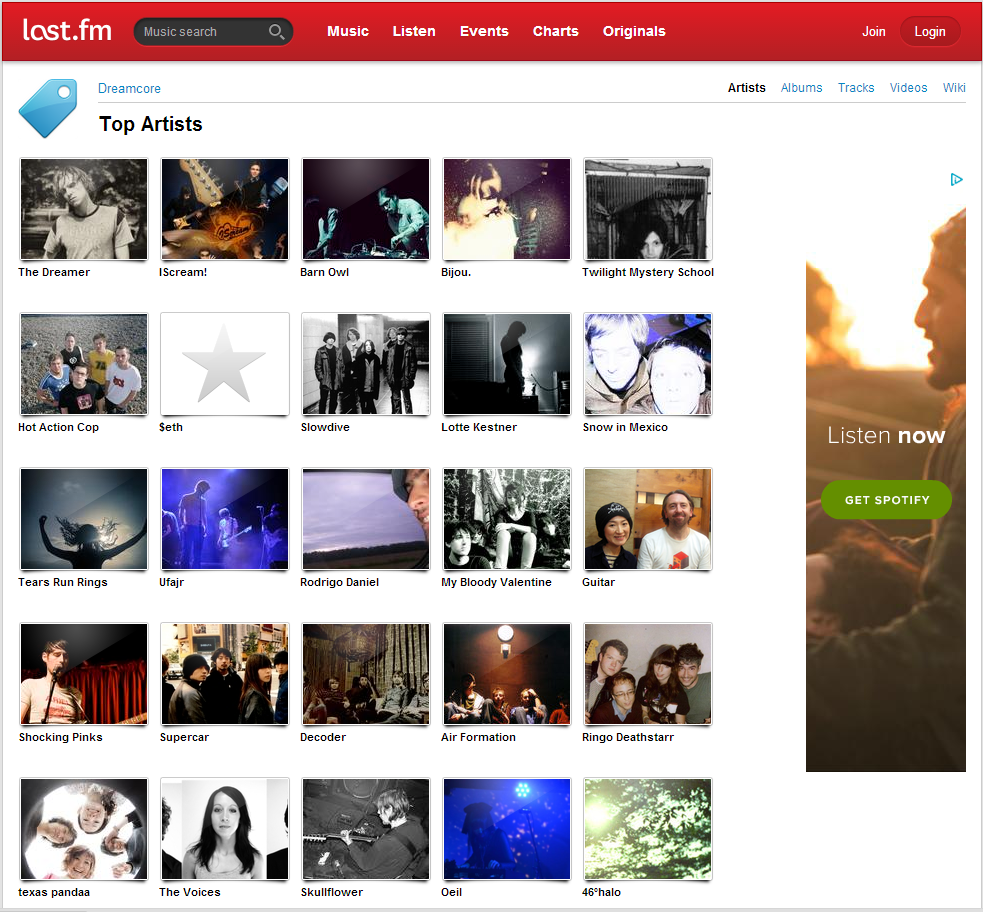983x912 pixels.
Task: Open Rodrigo Daniel artist image
Action: pyautogui.click(x=366, y=518)
